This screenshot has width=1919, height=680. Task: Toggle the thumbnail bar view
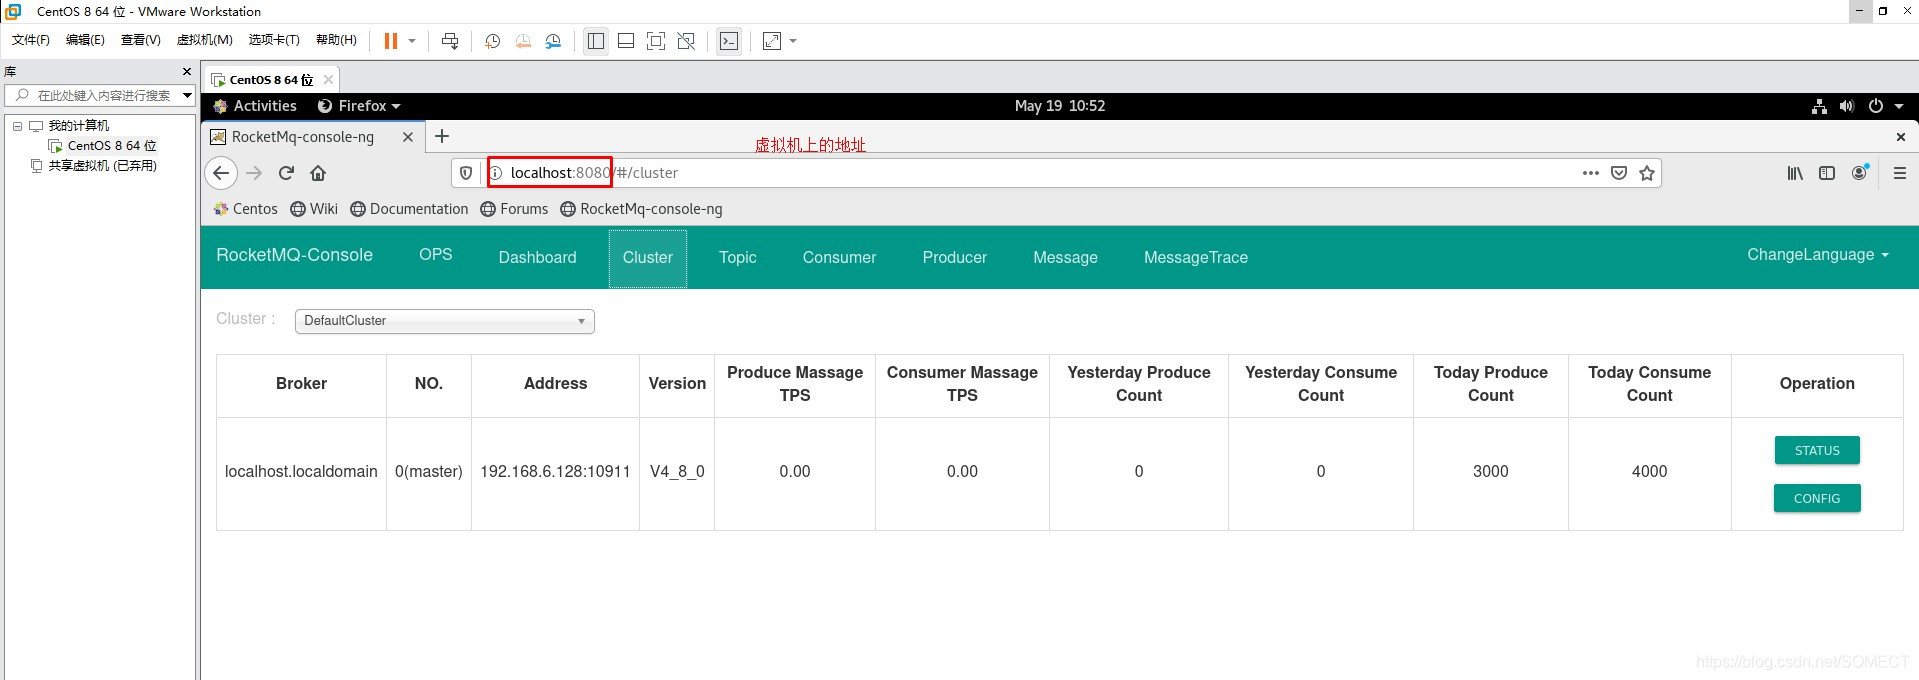click(626, 41)
